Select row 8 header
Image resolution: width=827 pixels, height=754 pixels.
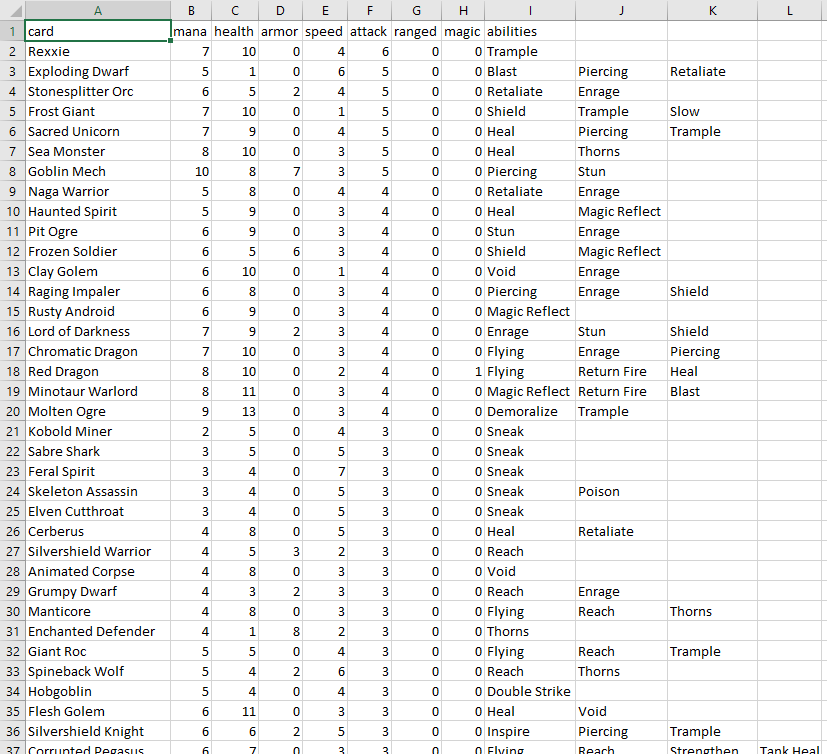(x=13, y=172)
